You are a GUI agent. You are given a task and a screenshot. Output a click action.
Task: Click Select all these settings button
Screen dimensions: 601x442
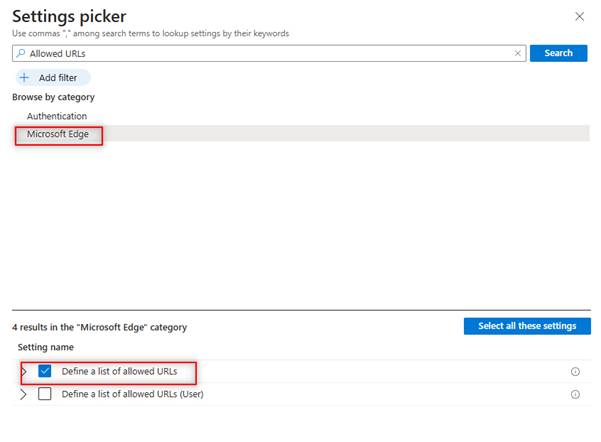[527, 326]
